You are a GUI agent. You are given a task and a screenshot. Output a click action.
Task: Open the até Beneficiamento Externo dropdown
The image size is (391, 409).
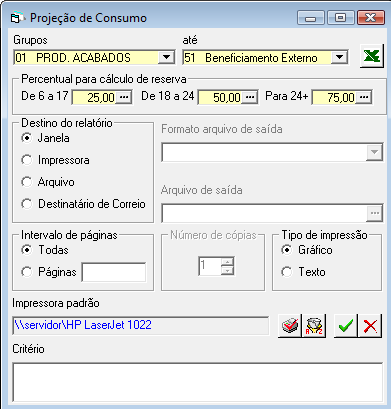coord(339,58)
